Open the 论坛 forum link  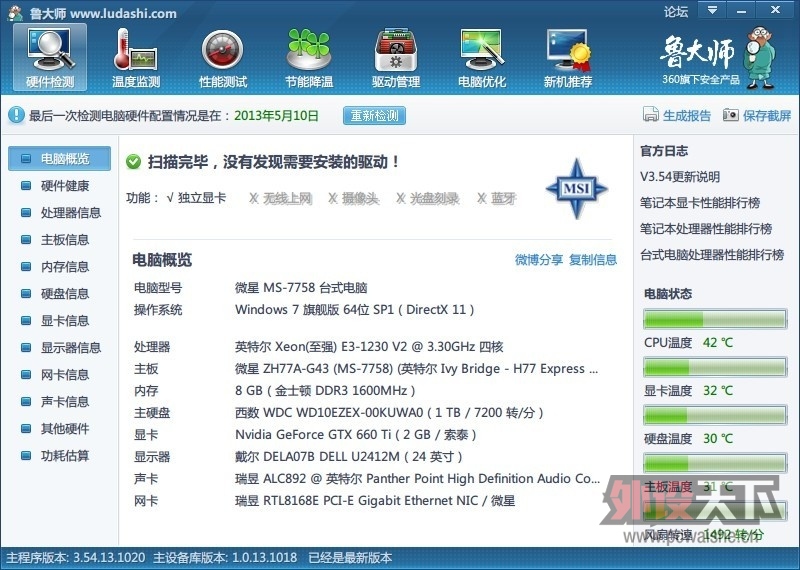click(x=676, y=11)
